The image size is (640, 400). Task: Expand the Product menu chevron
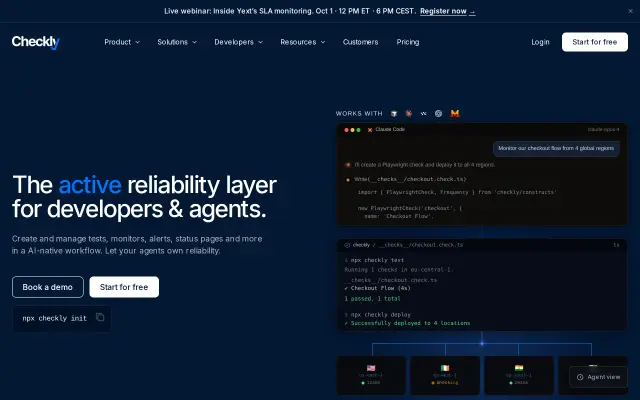pos(138,42)
